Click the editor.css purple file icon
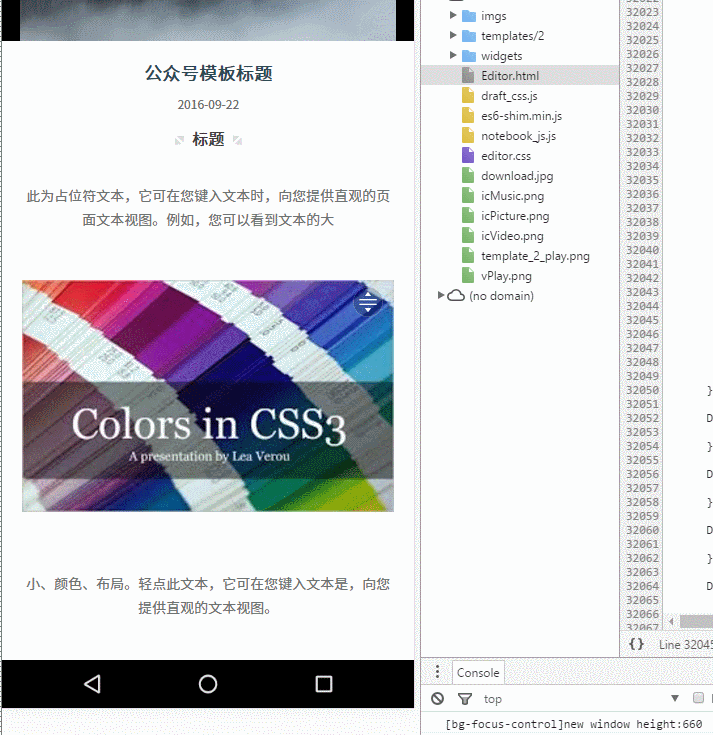 point(468,156)
